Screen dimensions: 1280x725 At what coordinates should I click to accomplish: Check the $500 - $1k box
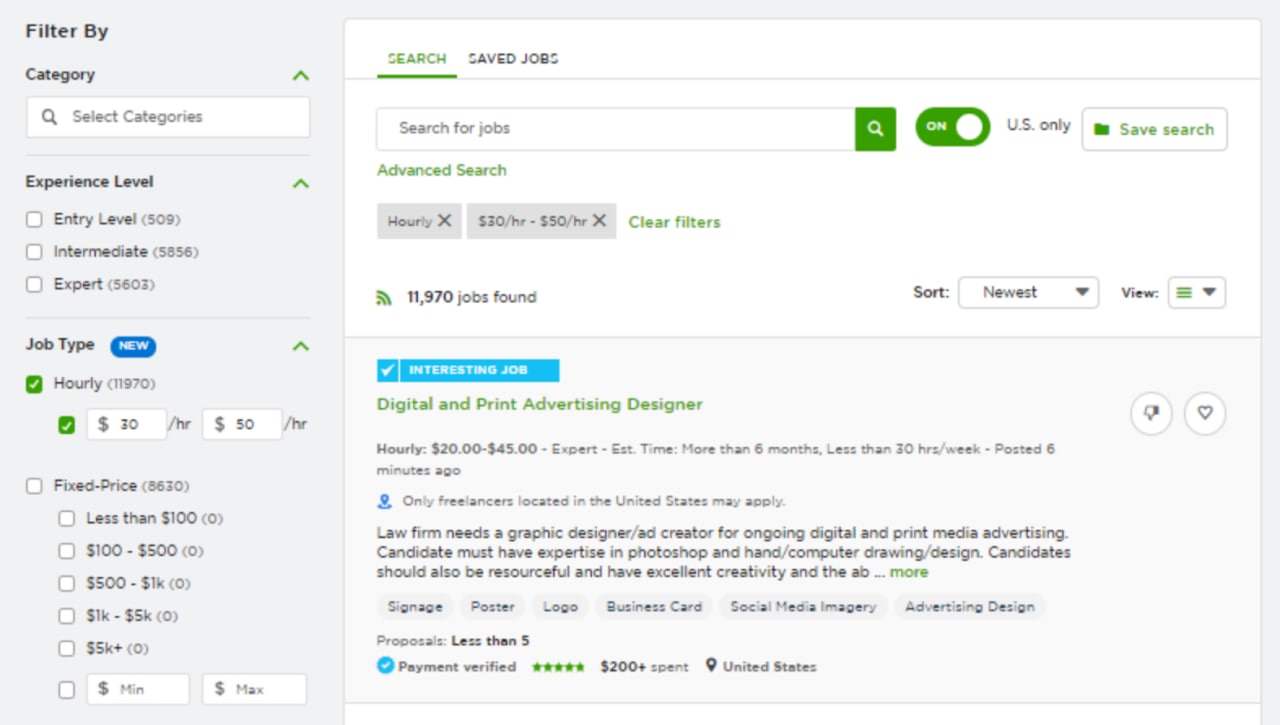(x=67, y=584)
